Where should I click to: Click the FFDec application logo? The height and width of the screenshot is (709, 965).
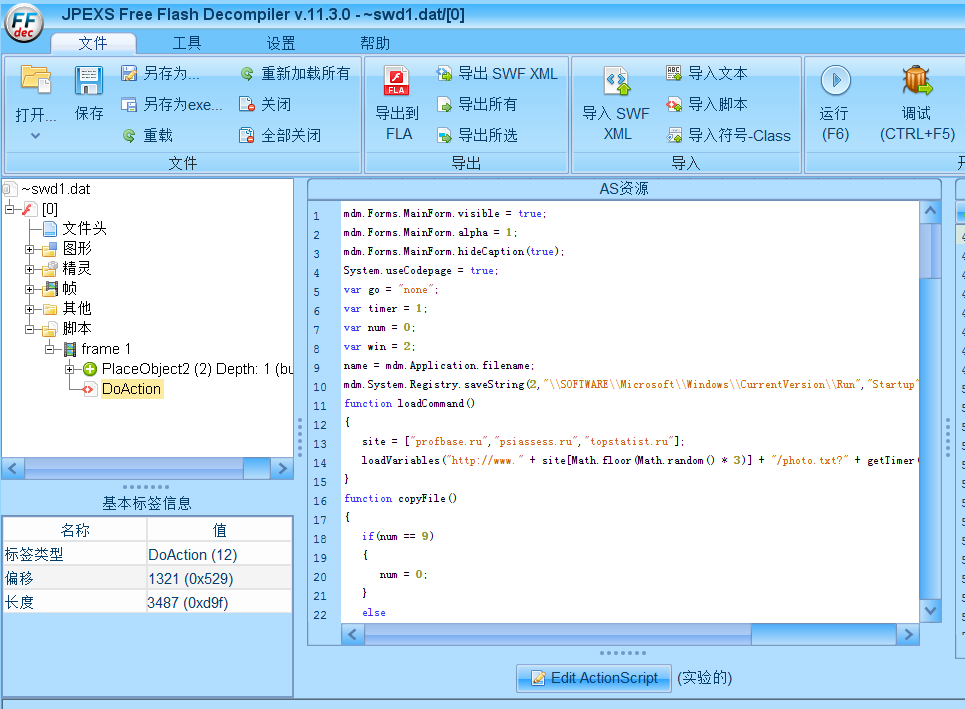tap(23, 23)
